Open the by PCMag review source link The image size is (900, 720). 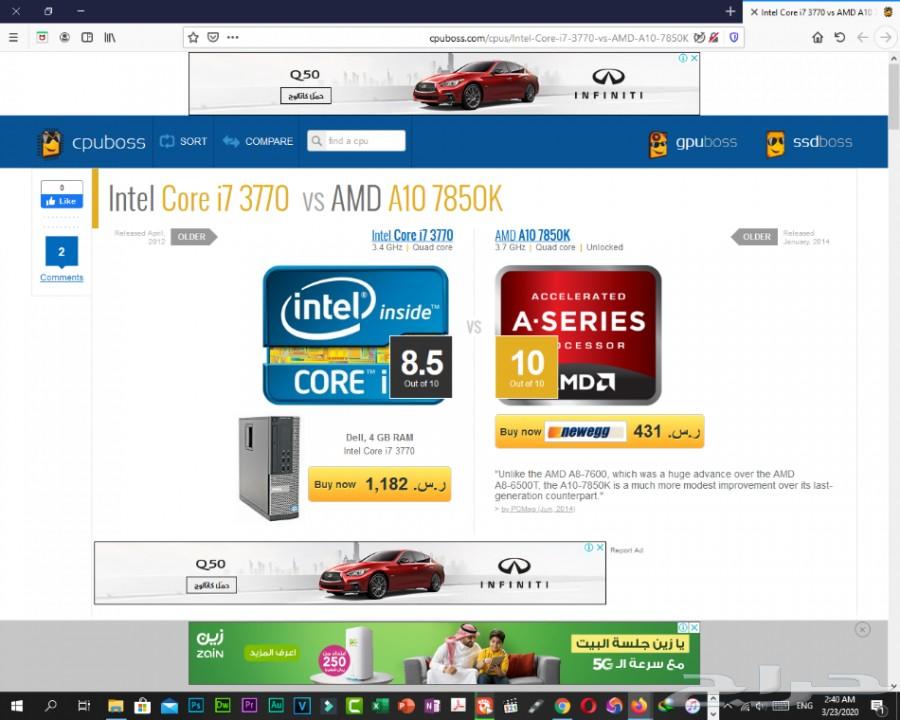click(x=538, y=509)
